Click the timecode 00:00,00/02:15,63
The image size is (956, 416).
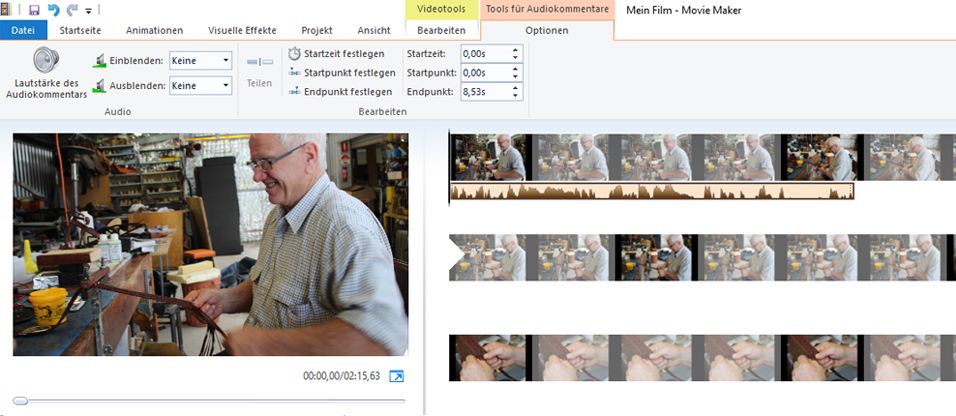(x=341, y=376)
